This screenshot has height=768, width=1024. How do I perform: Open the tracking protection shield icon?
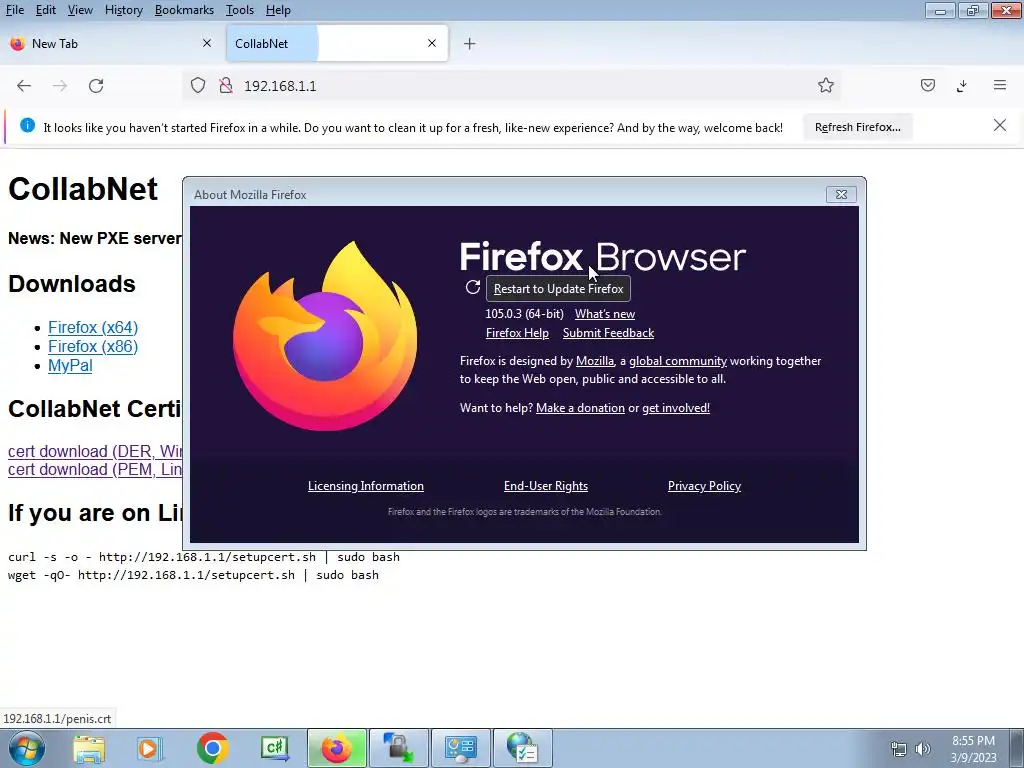click(x=198, y=86)
